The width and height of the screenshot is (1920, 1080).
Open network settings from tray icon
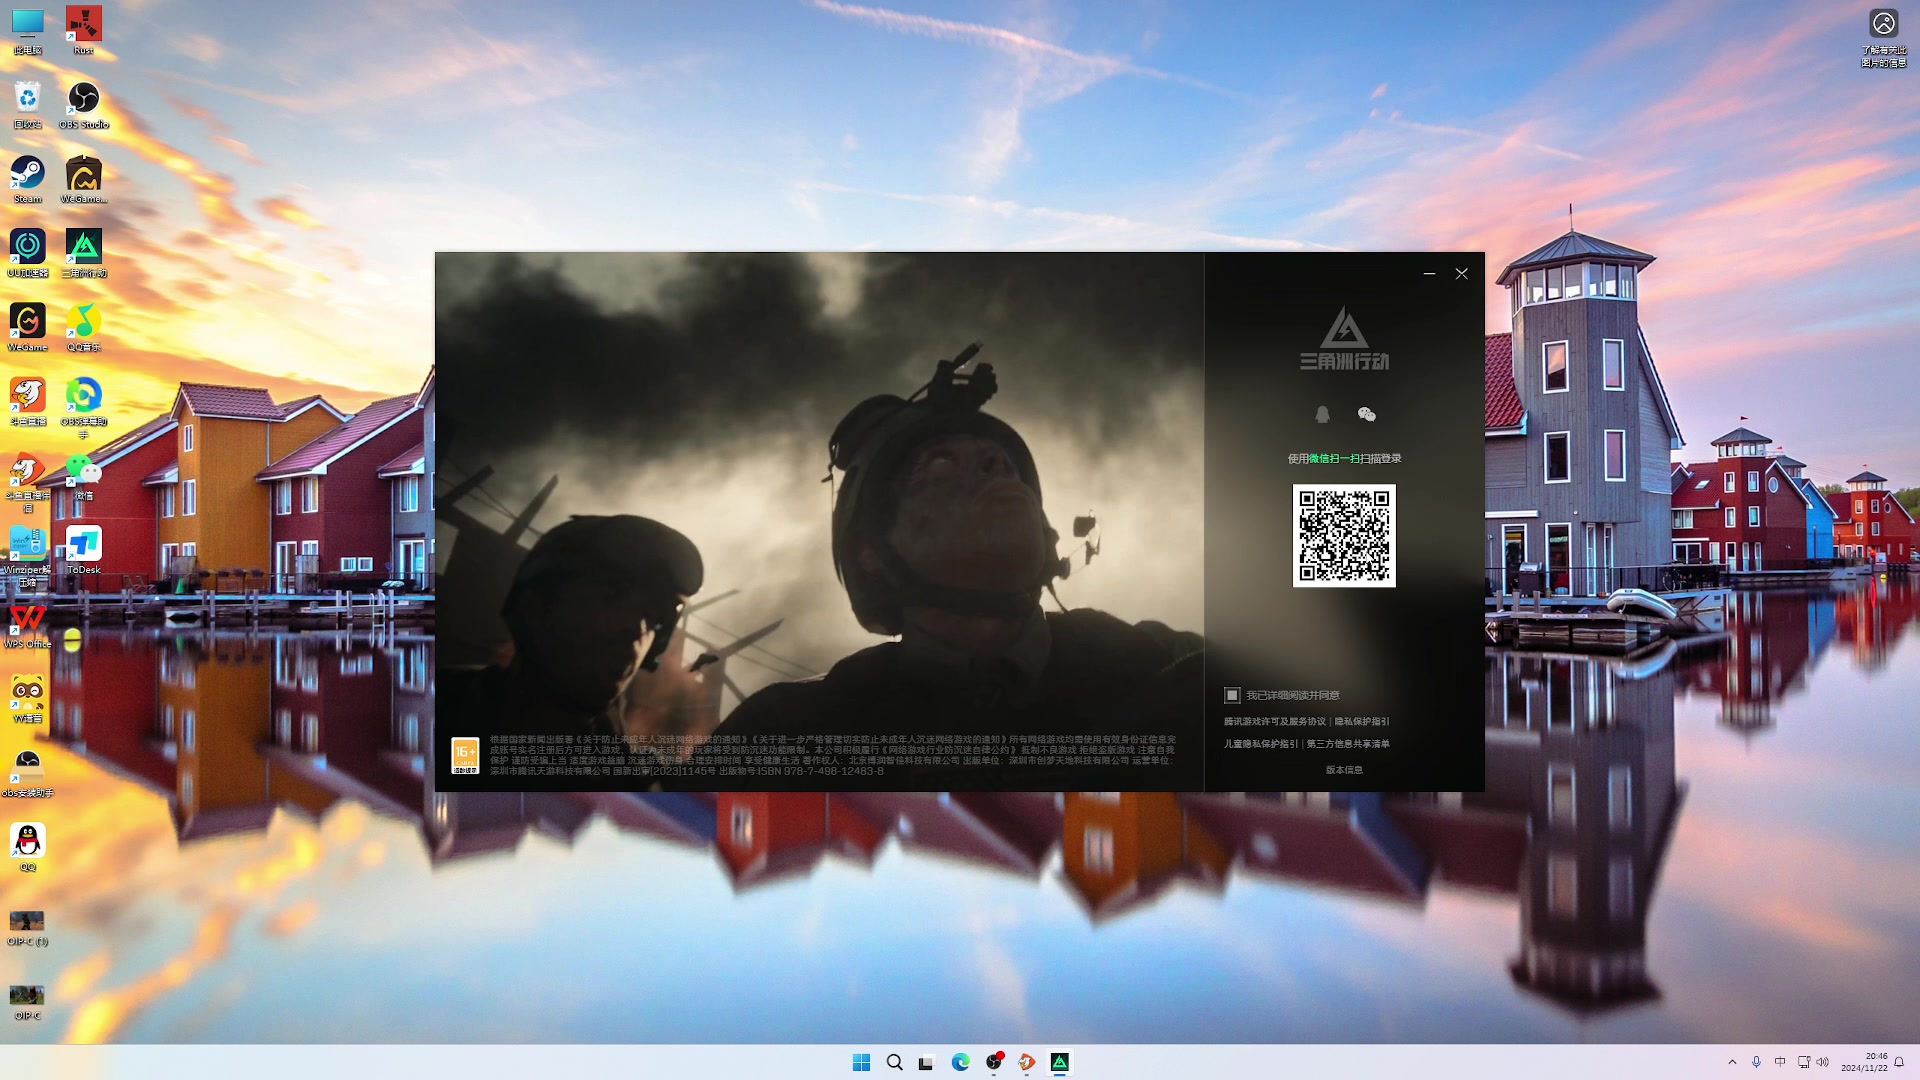pos(1804,1062)
